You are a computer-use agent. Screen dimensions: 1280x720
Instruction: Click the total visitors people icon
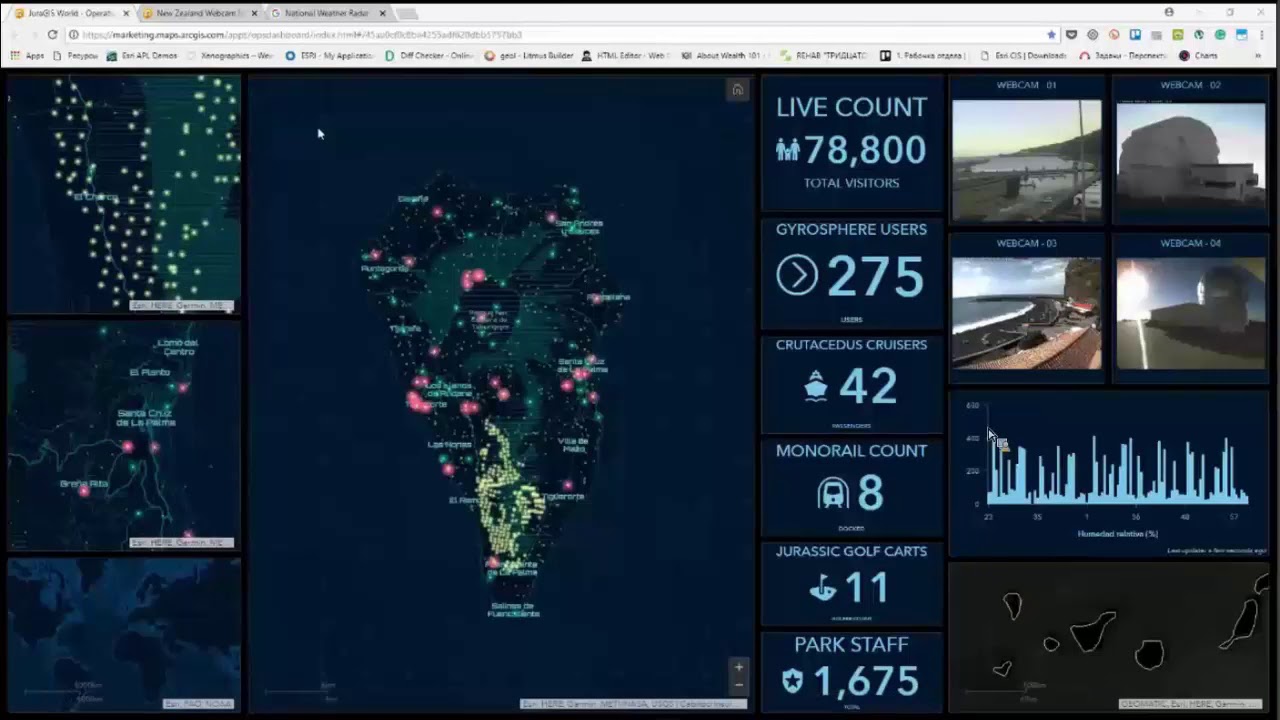(788, 150)
